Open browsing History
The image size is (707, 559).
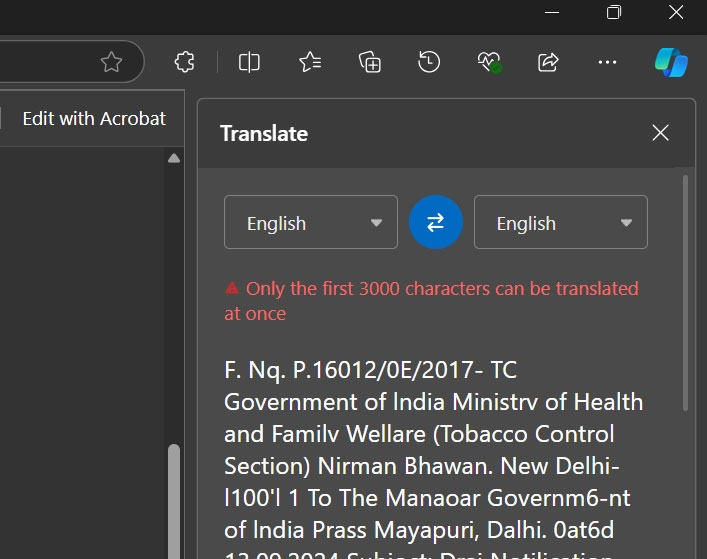coord(429,62)
